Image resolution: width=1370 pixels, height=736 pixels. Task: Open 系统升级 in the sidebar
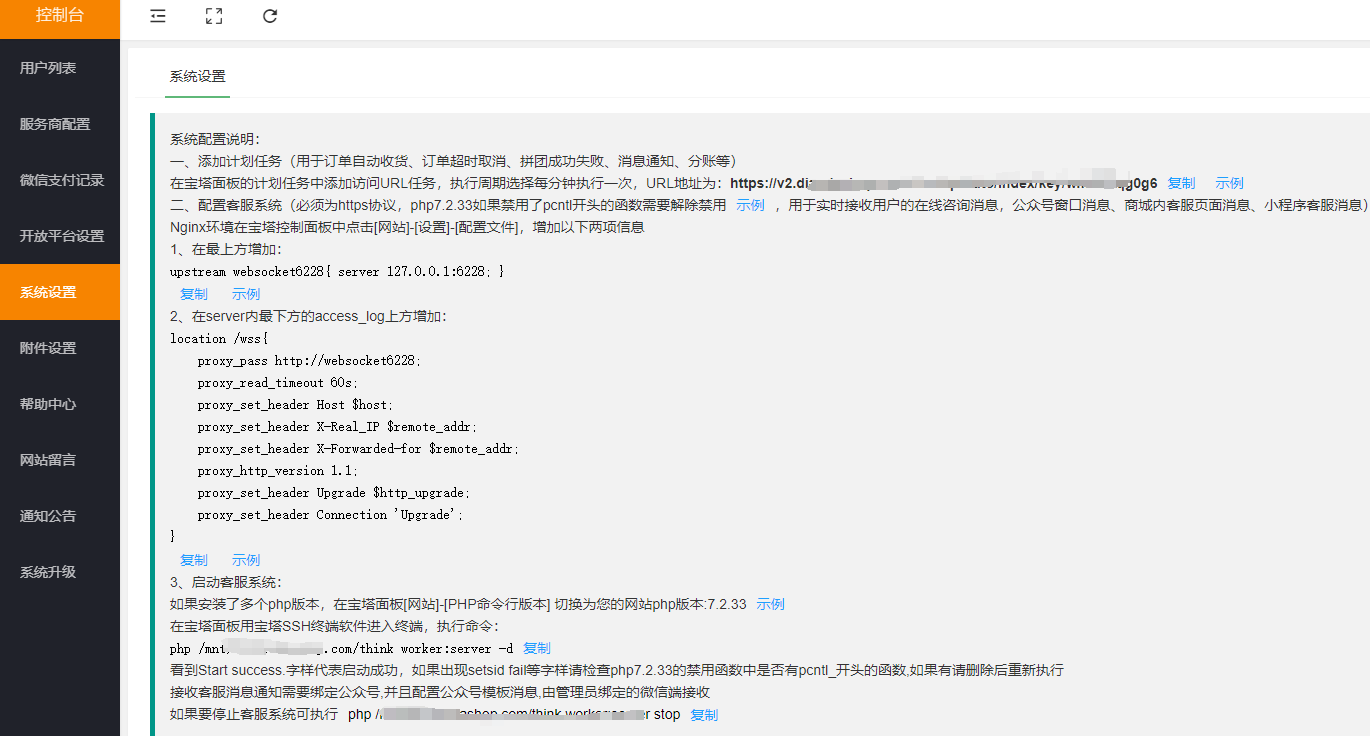click(48, 572)
